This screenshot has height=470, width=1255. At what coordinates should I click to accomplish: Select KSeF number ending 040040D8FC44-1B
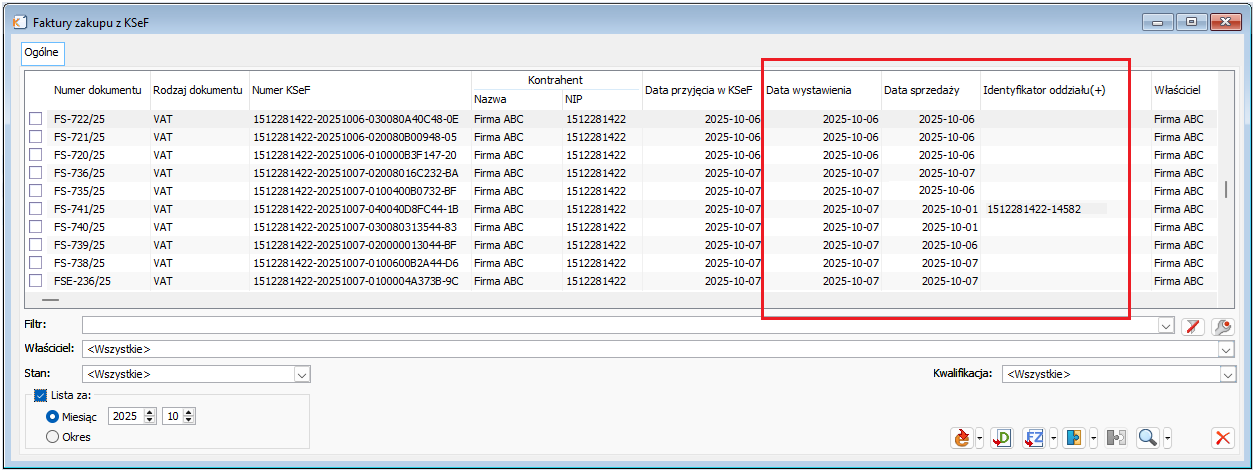(355, 209)
